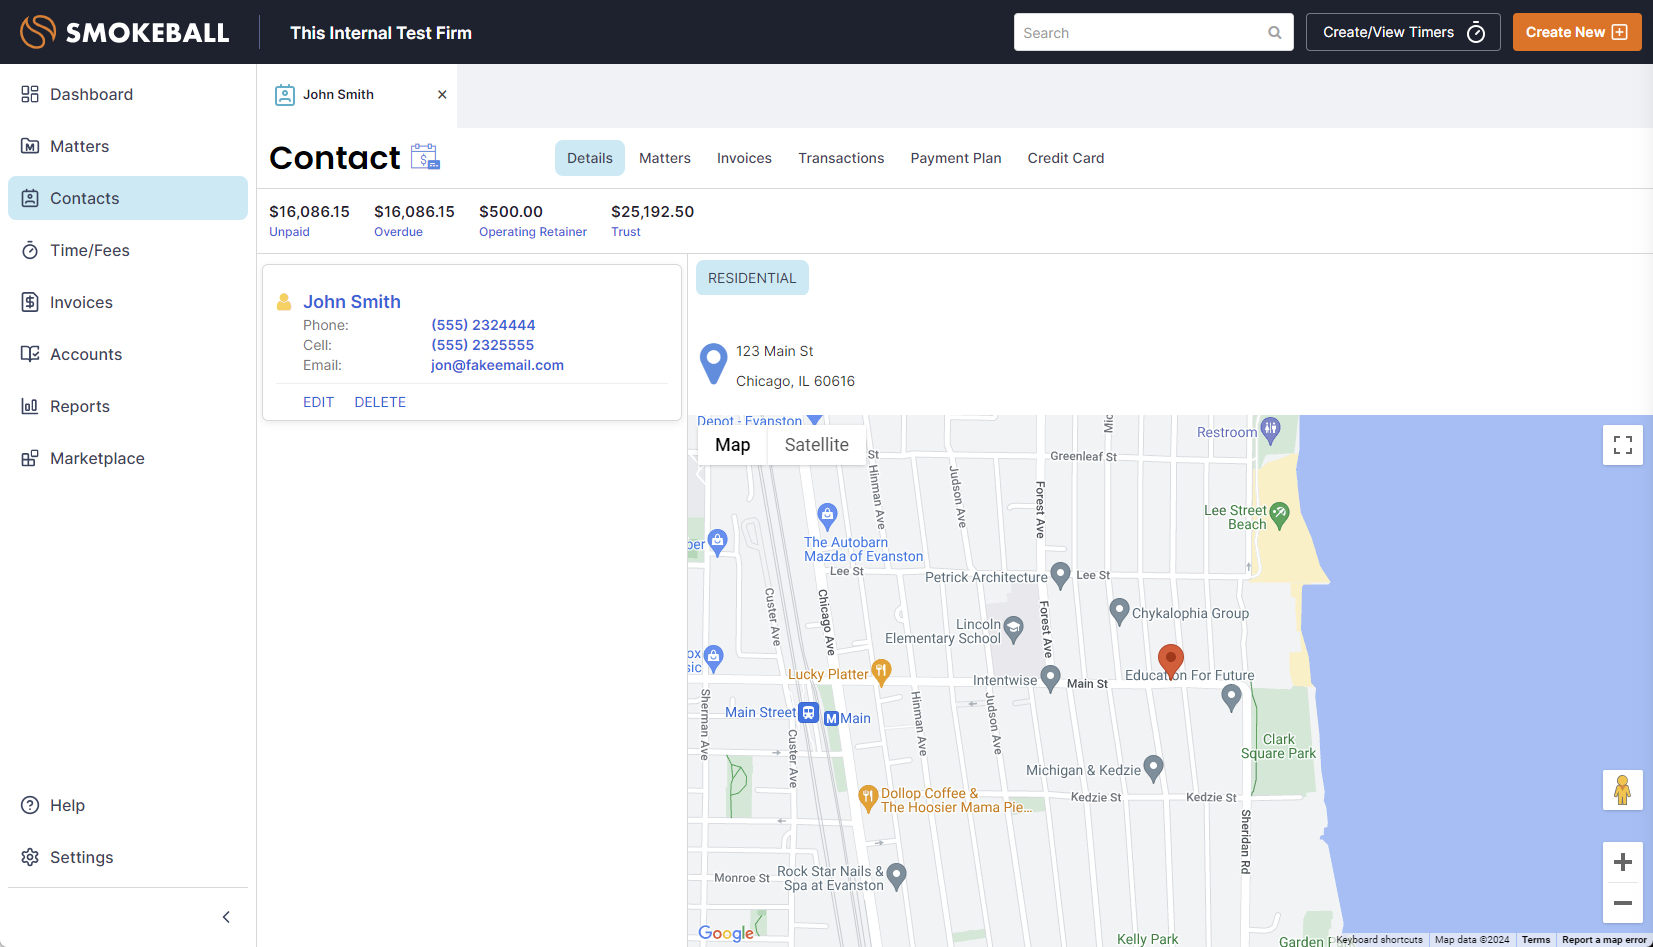The image size is (1653, 947).
Task: Click the Intentwise map marker
Action: (1050, 678)
